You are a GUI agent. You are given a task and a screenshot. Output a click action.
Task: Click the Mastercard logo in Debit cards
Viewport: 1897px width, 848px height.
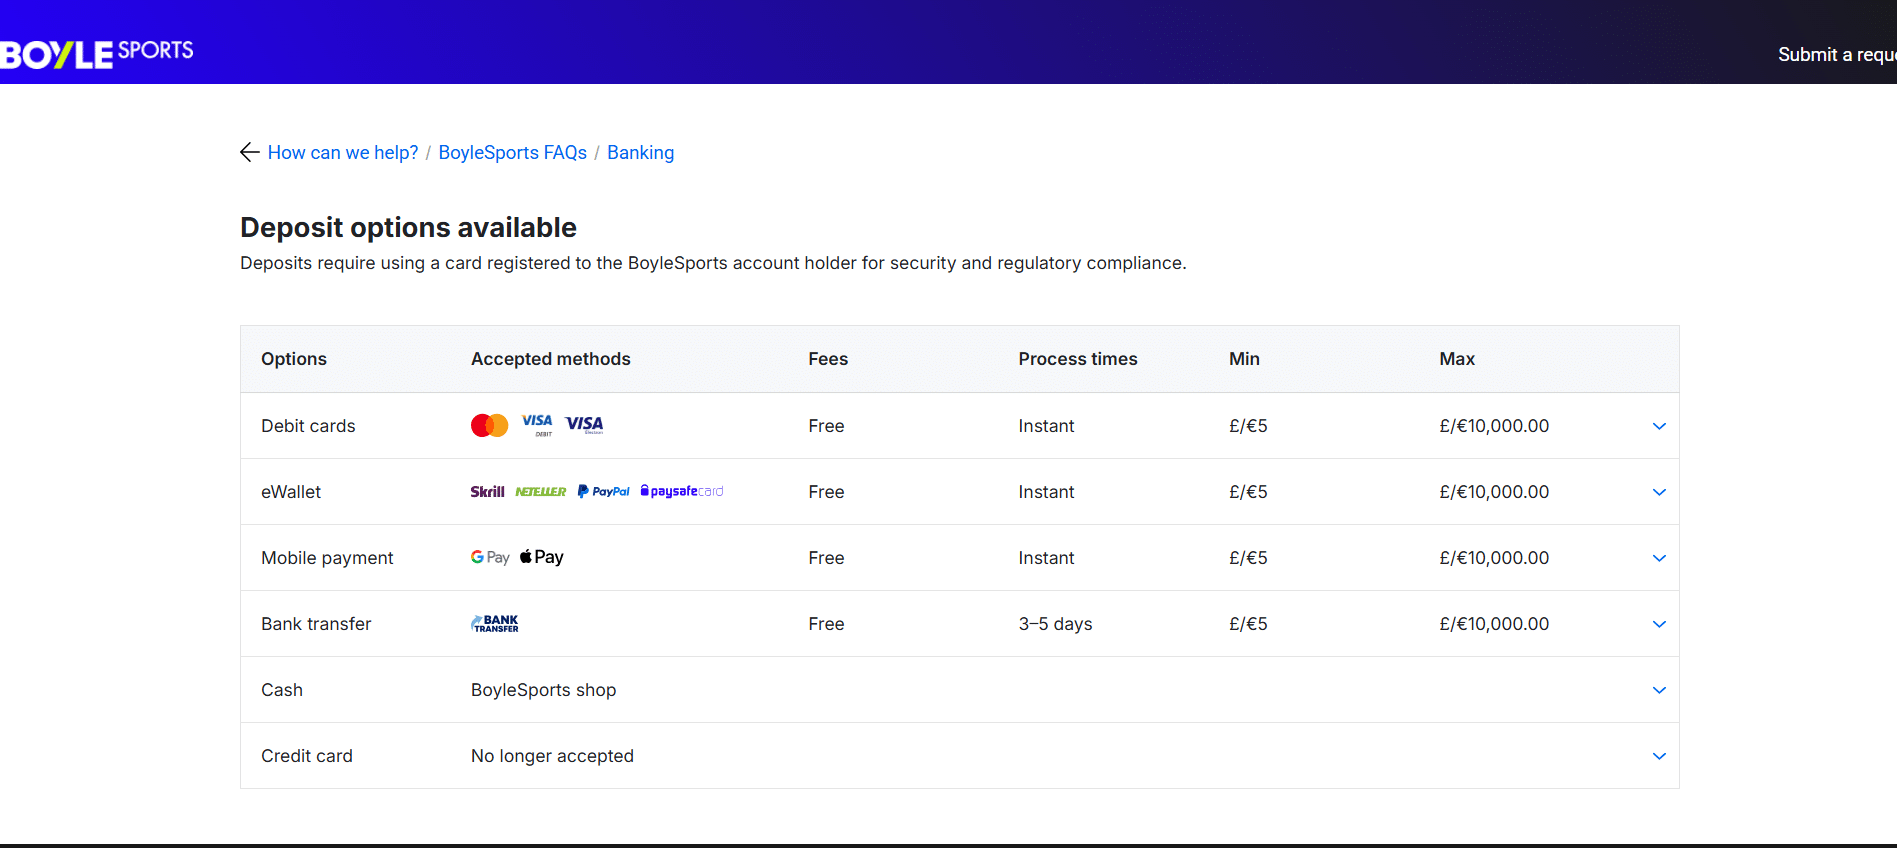tap(490, 426)
